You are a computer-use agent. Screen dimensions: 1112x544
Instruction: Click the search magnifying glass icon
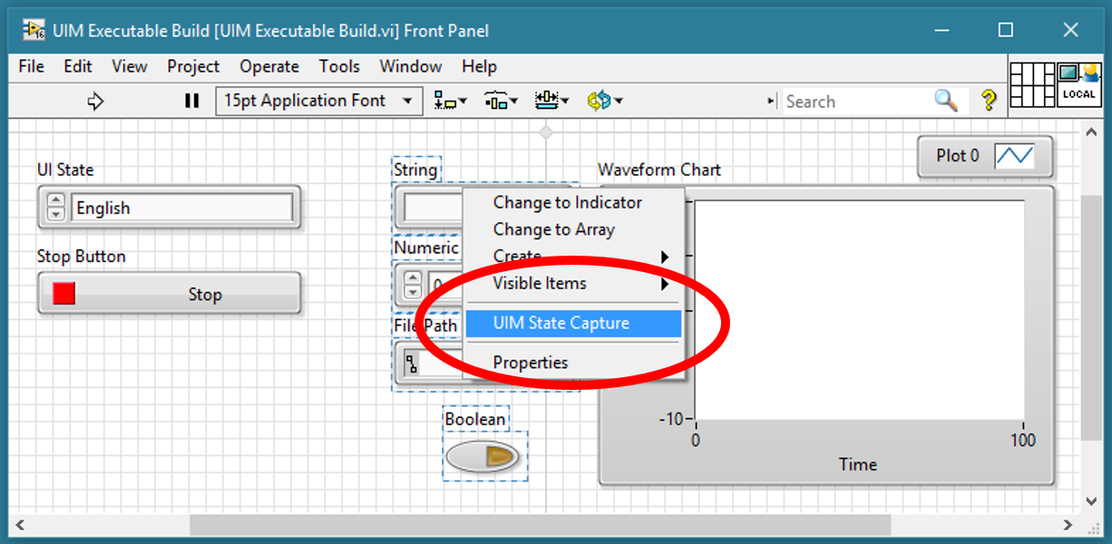(945, 100)
